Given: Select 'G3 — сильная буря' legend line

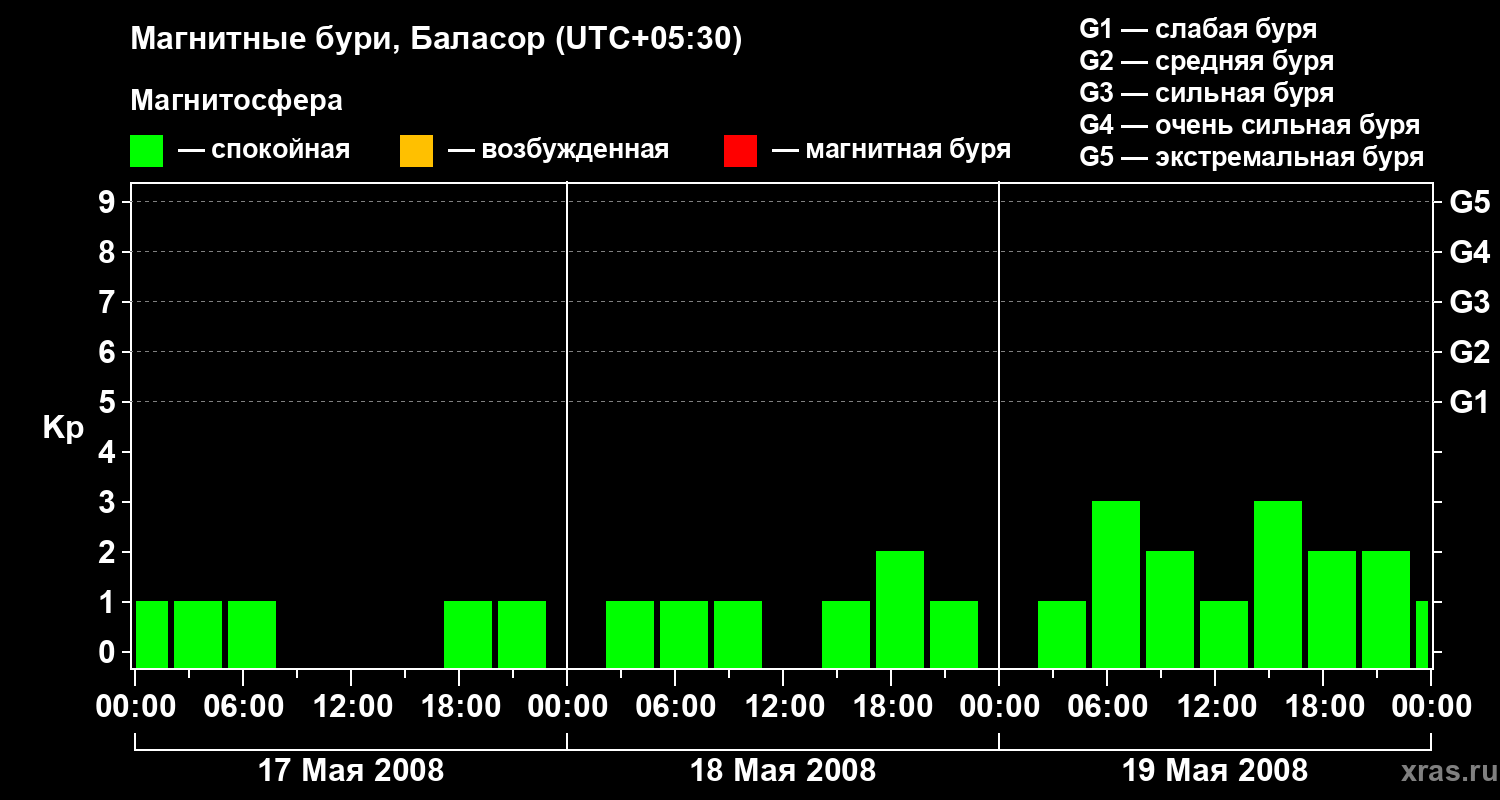Looking at the screenshot, I should click(x=1206, y=93).
